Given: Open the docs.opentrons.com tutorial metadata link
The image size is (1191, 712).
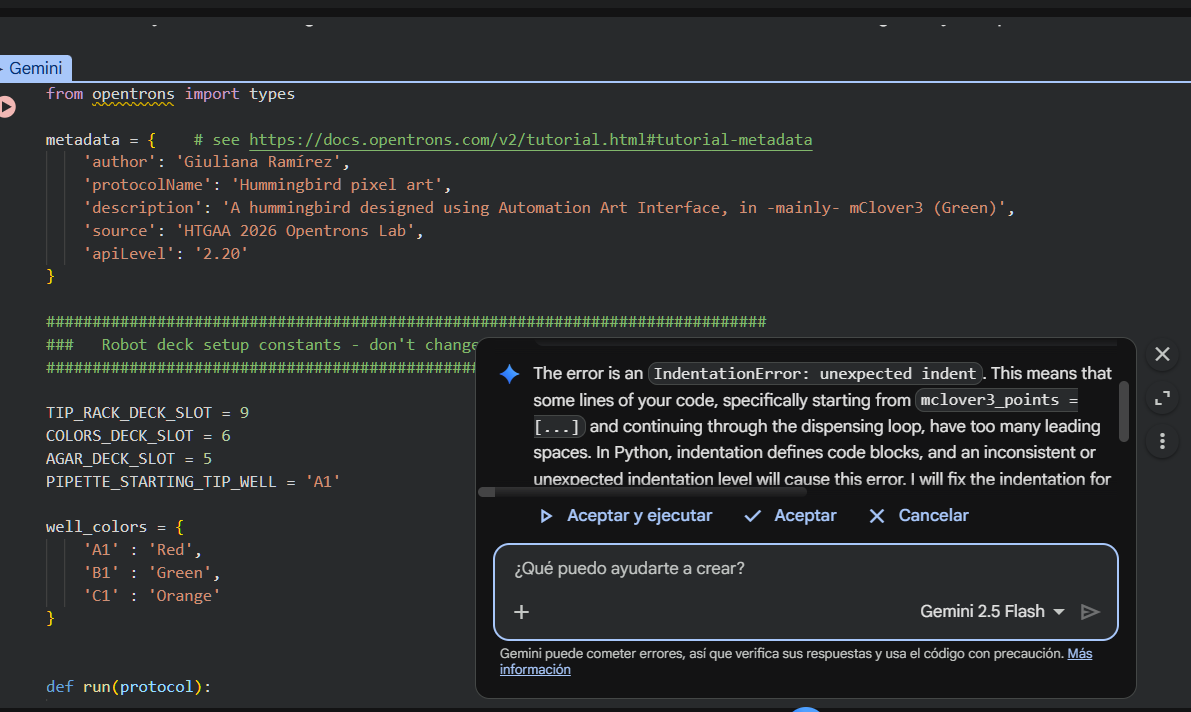Looking at the screenshot, I should click(530, 140).
